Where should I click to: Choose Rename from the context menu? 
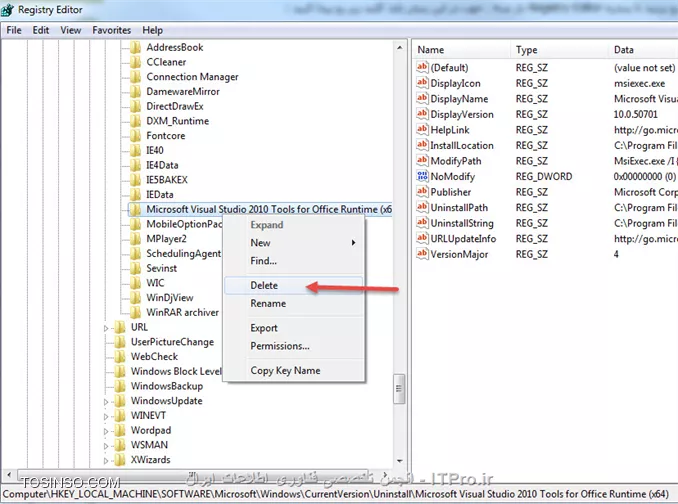point(294,303)
